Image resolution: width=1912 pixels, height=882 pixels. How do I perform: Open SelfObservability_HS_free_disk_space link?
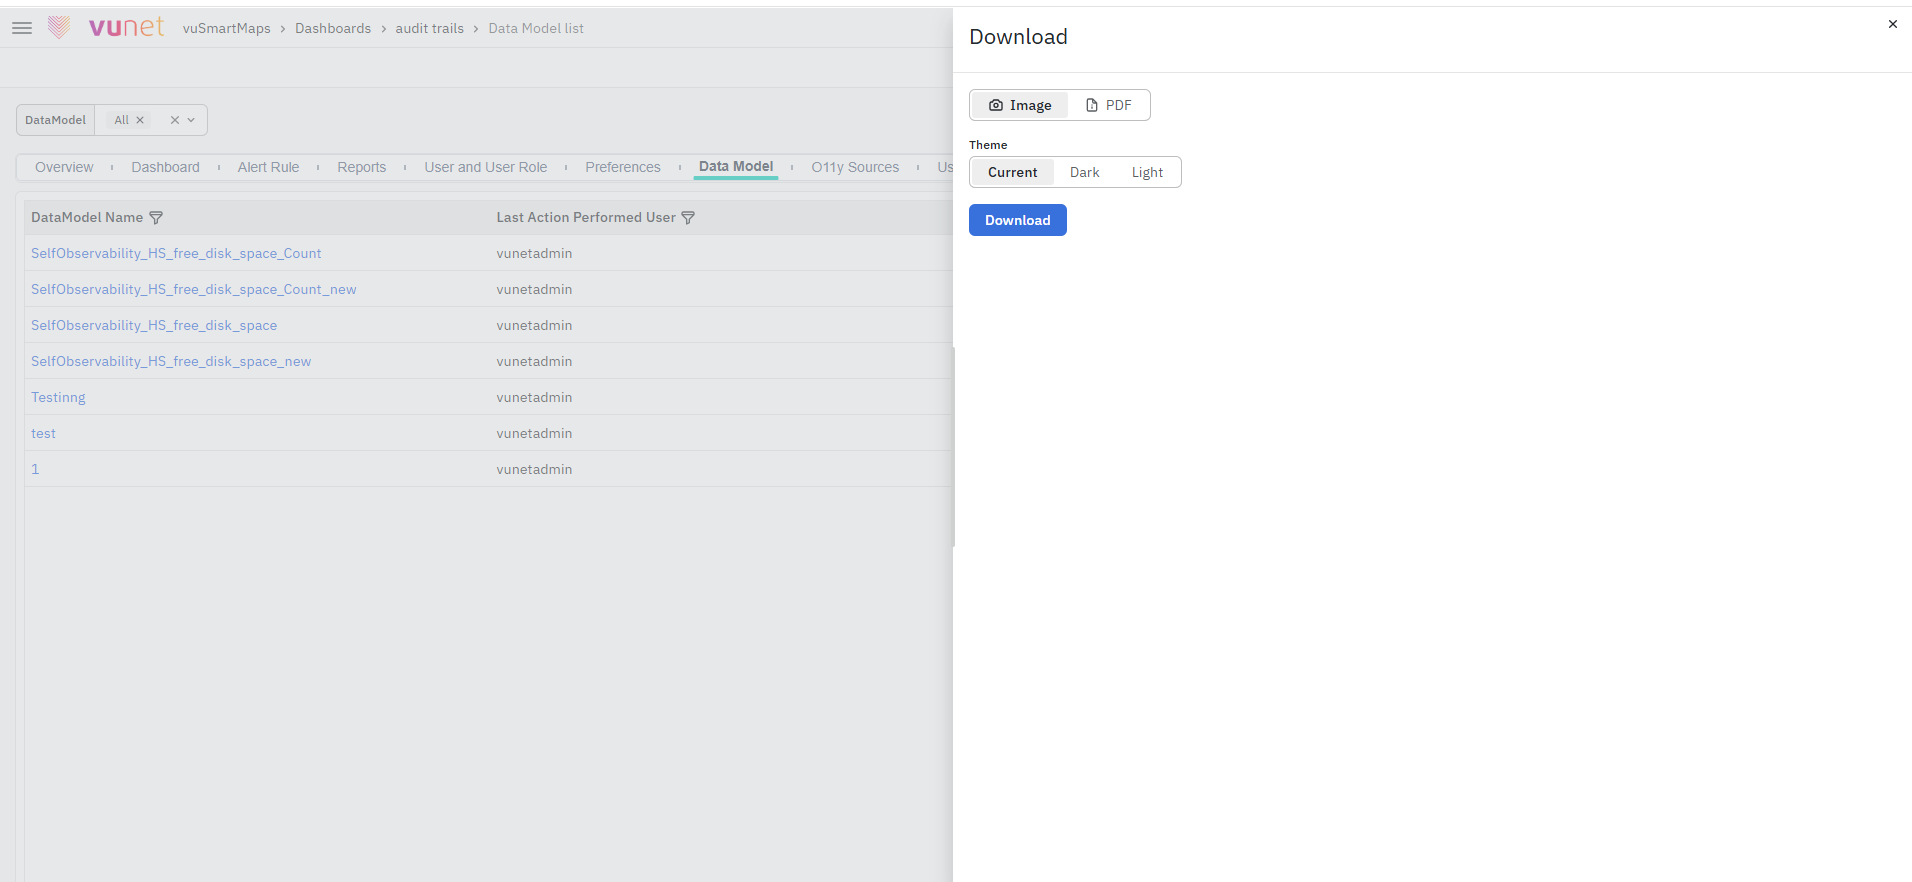[x=154, y=326]
